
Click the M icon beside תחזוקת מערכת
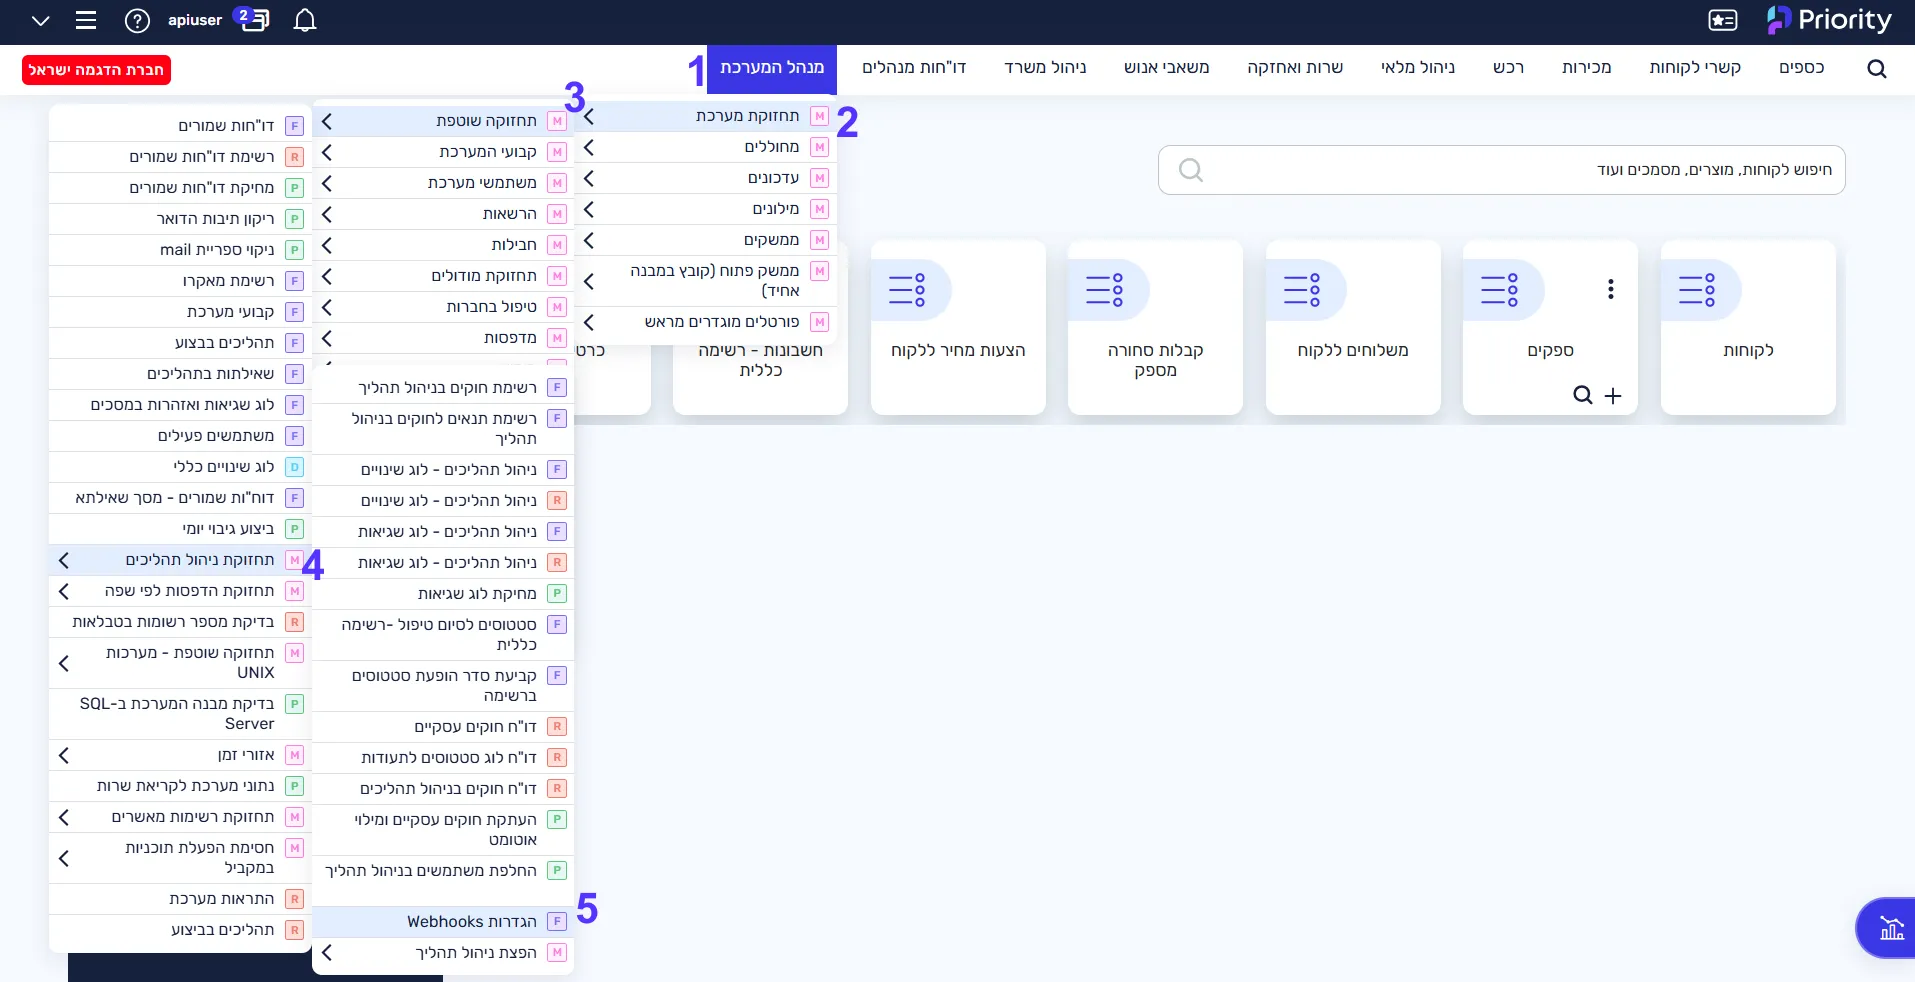coord(819,116)
